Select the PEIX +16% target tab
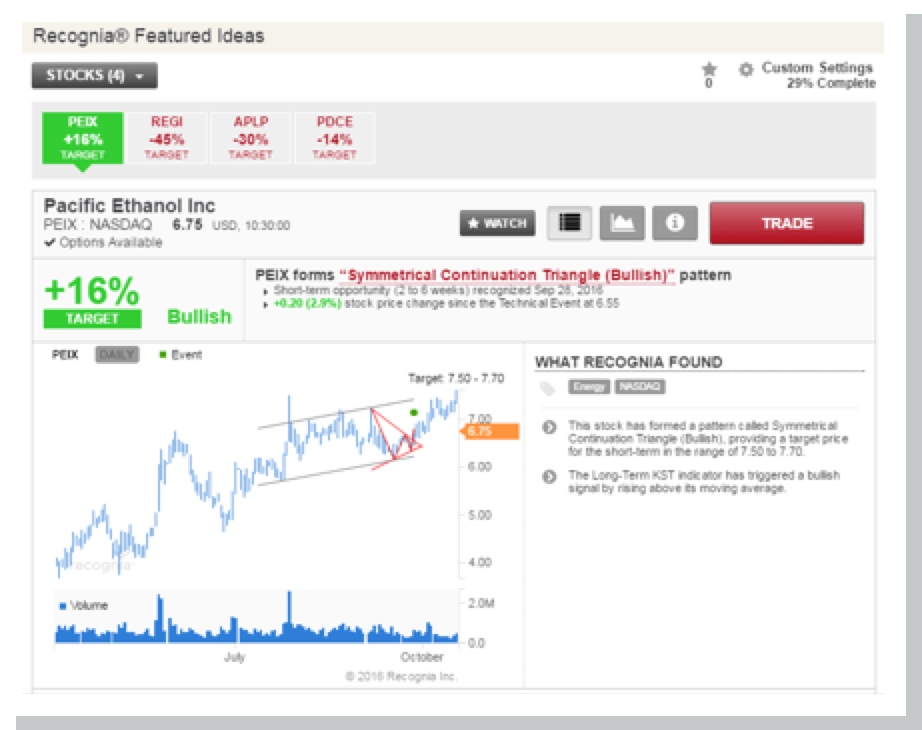922x730 pixels. click(x=82, y=138)
